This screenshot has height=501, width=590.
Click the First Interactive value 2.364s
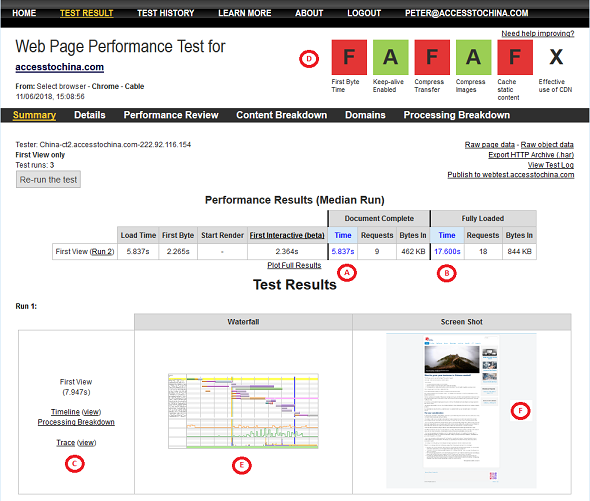point(287,251)
